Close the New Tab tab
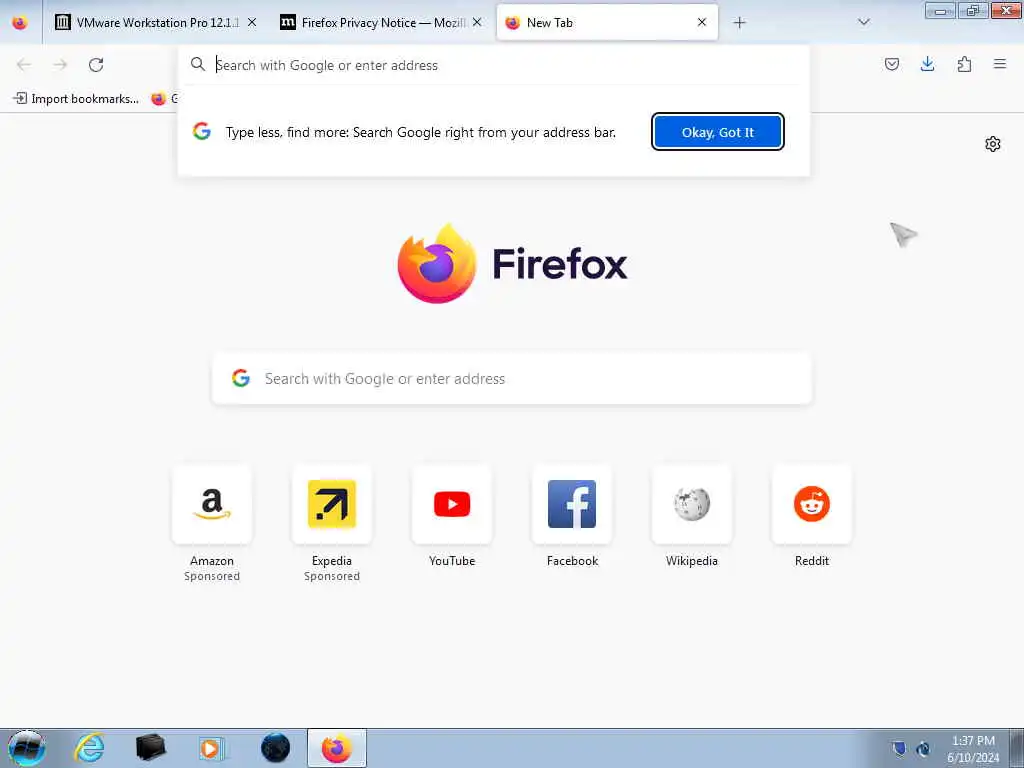Image resolution: width=1024 pixels, height=768 pixels. tap(702, 22)
